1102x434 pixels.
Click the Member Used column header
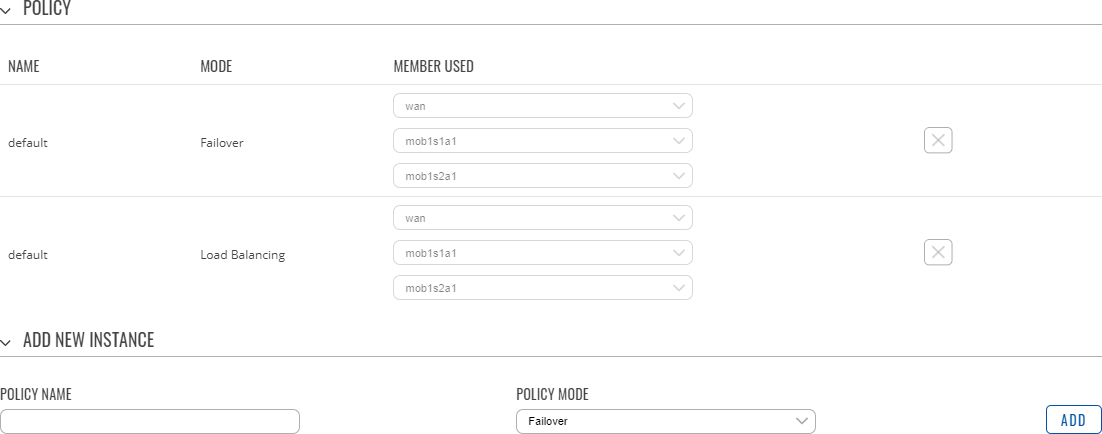(433, 67)
